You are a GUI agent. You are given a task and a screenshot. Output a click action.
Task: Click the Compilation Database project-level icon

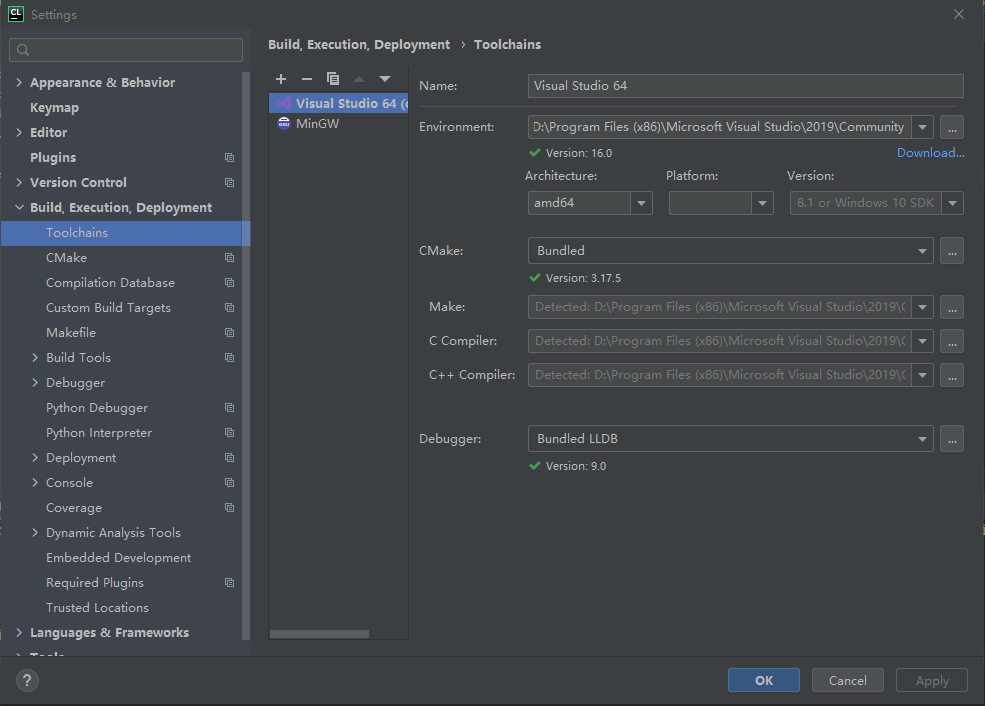click(x=229, y=283)
